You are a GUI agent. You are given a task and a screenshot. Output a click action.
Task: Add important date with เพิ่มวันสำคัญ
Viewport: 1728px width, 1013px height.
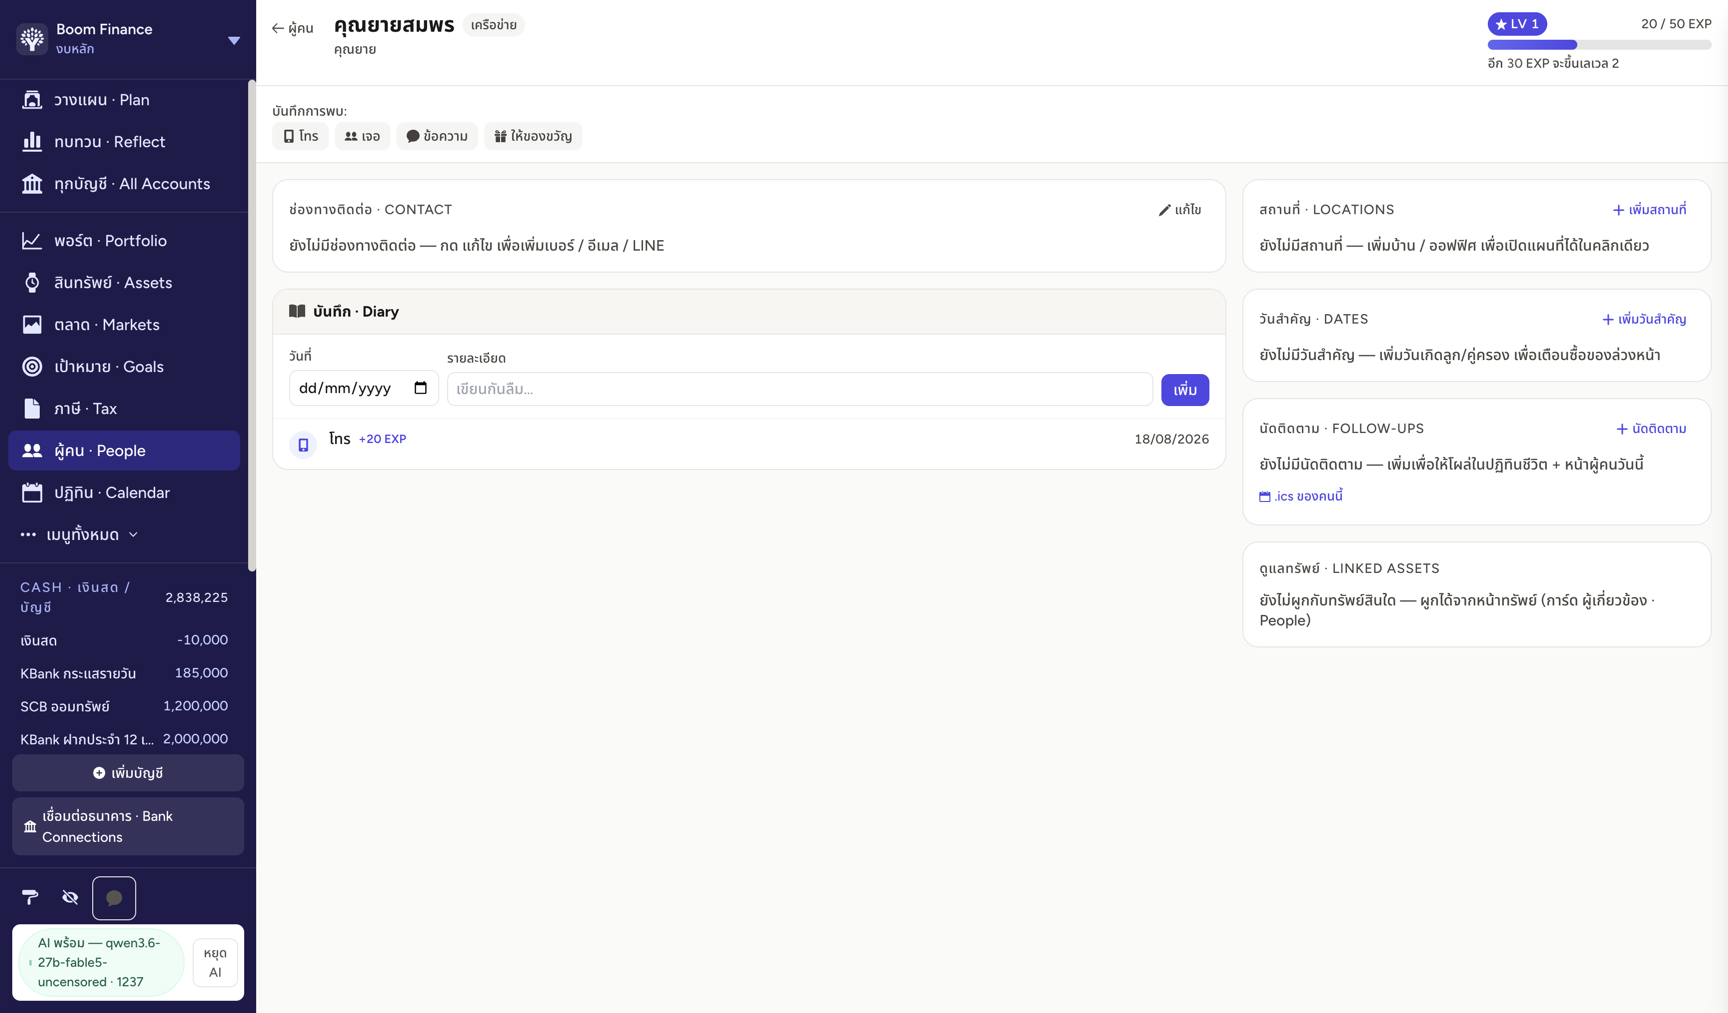pos(1644,319)
